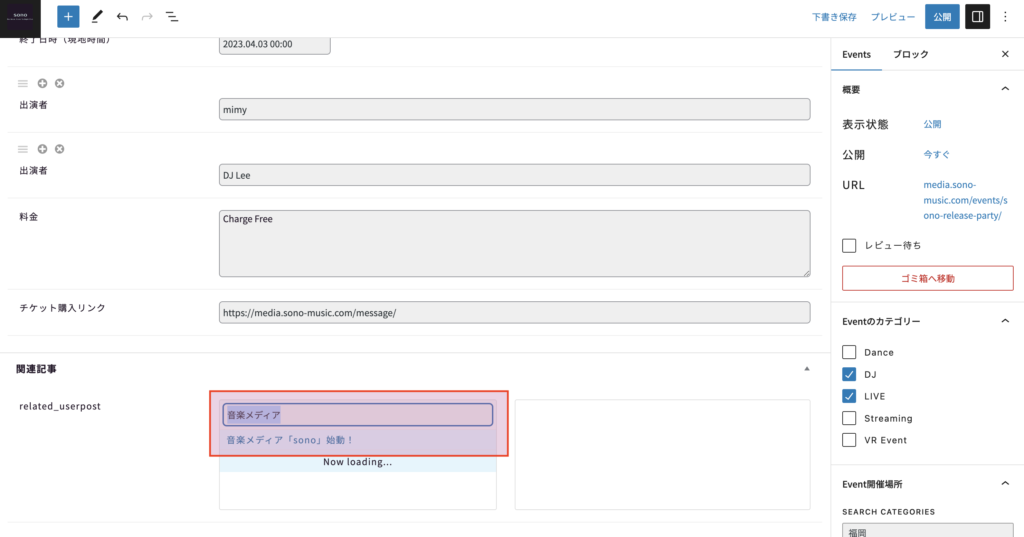Click the チケット購入リンク input field
This screenshot has height=537, width=1024.
click(x=514, y=312)
